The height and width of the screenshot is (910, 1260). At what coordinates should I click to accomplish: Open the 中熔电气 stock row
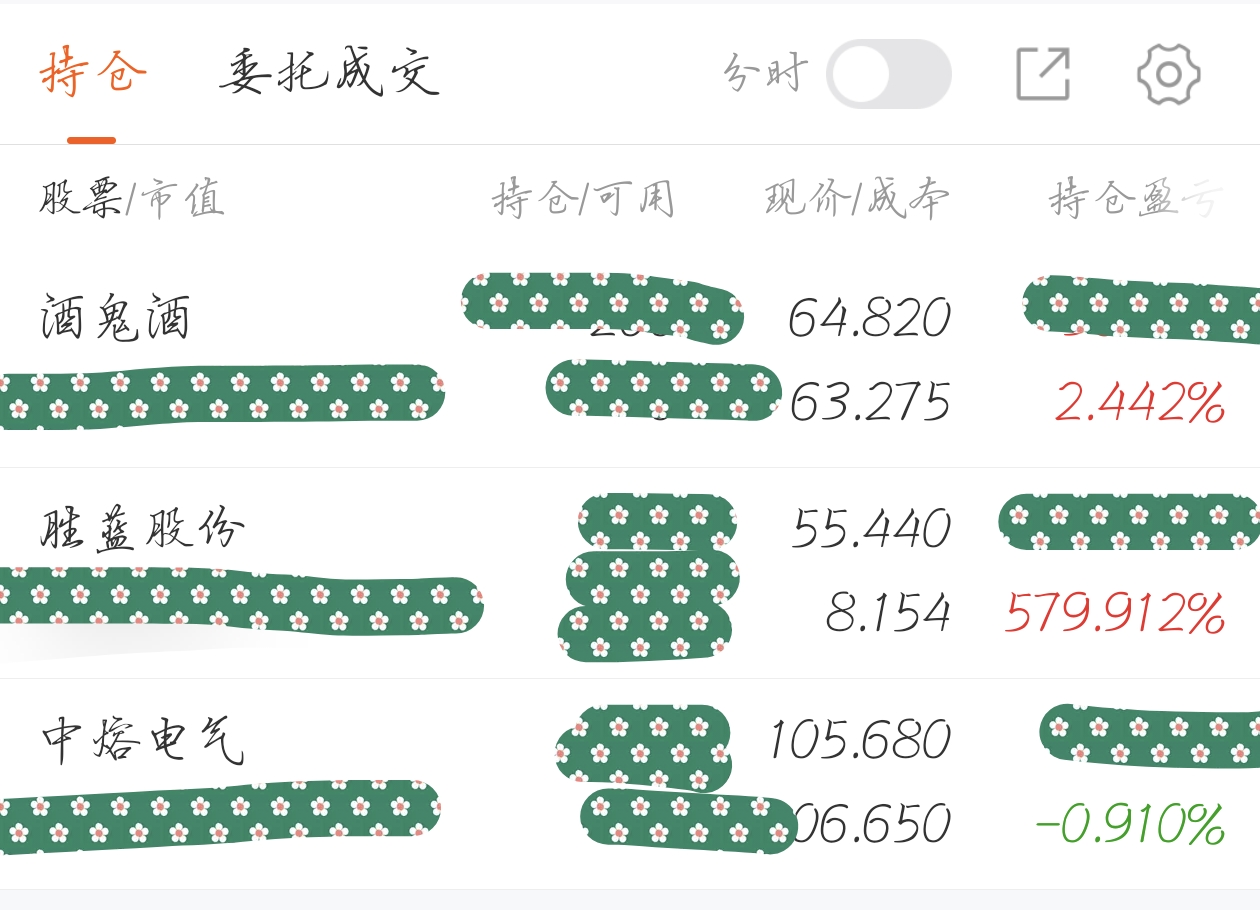pyautogui.click(x=630, y=784)
